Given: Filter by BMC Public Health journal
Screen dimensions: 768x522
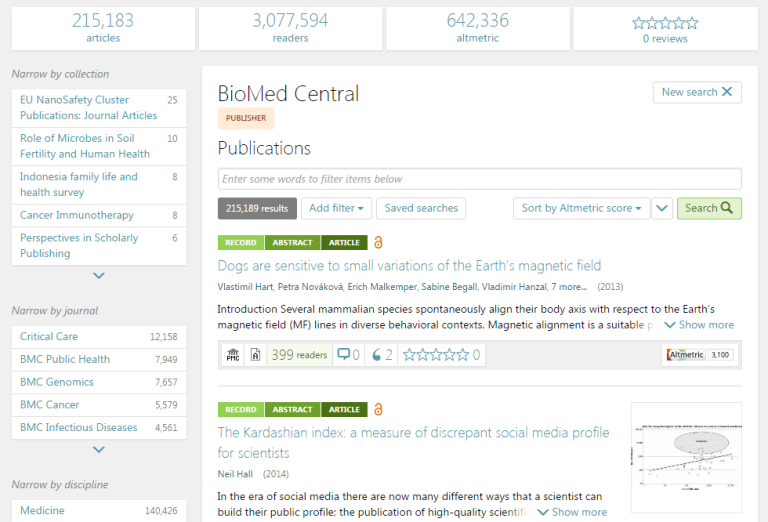Looking at the screenshot, I should point(99,359).
